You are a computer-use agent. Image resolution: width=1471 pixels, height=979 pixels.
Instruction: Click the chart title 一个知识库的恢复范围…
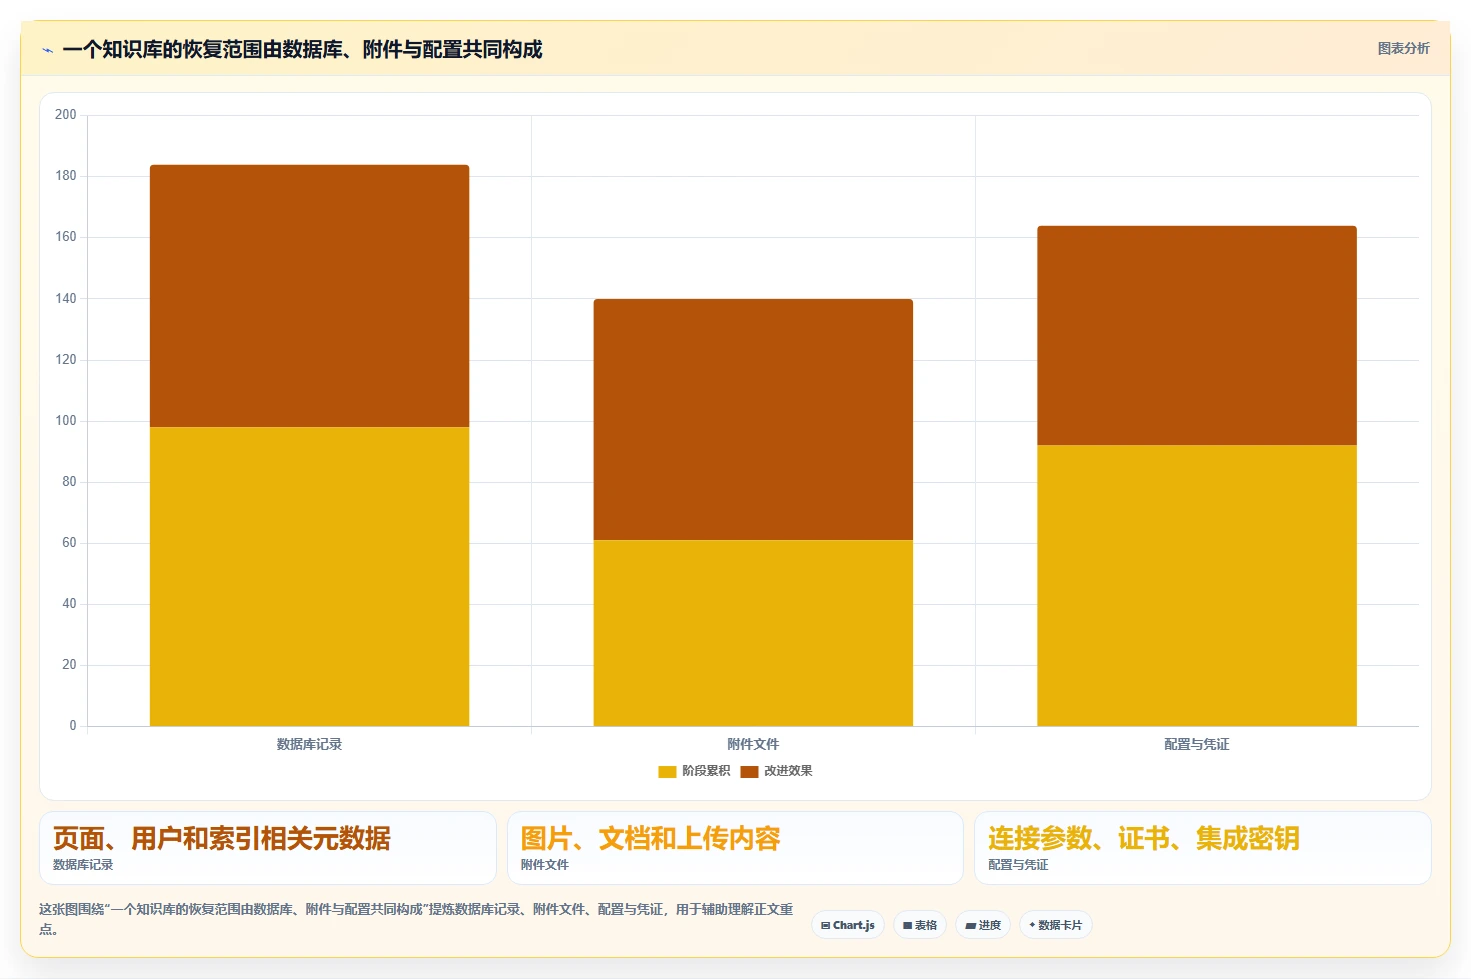click(x=302, y=49)
